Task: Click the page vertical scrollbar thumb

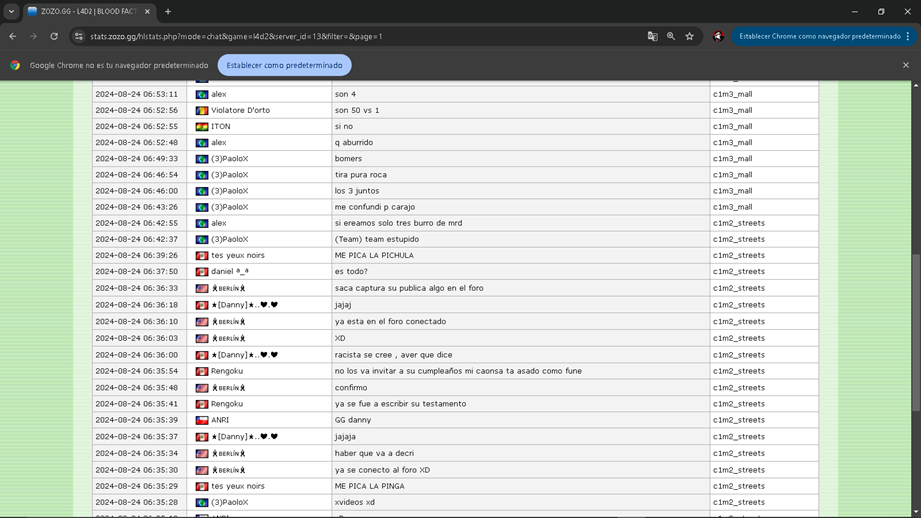Action: click(x=916, y=330)
